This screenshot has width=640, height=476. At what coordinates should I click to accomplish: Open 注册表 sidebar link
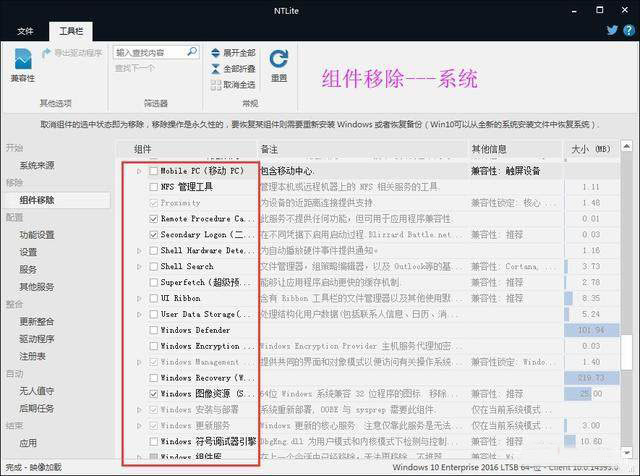[32, 356]
